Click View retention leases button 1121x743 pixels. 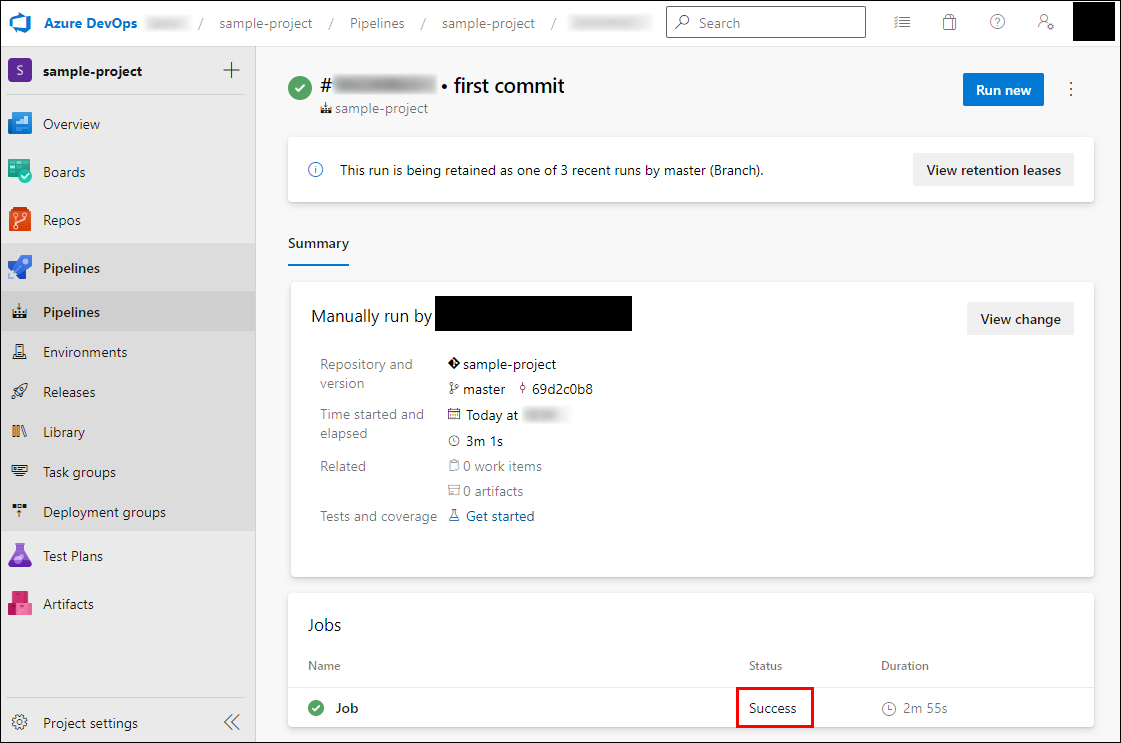click(x=993, y=169)
